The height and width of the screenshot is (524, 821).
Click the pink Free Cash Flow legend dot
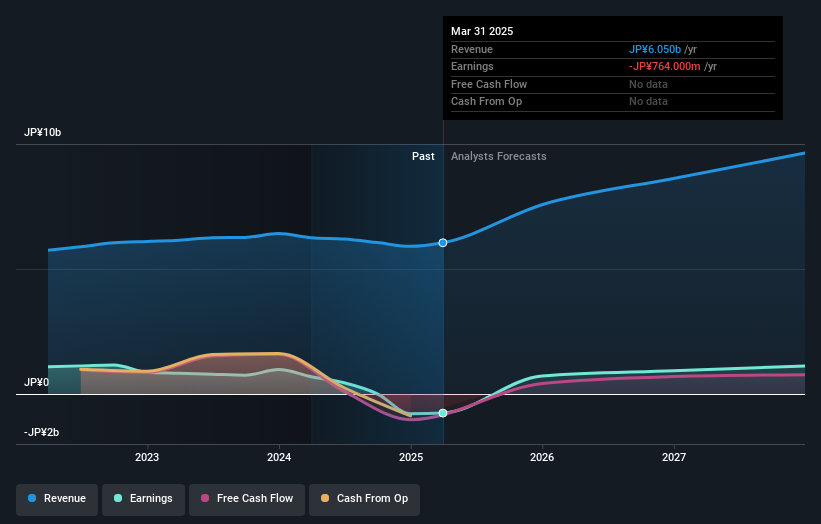(205, 498)
